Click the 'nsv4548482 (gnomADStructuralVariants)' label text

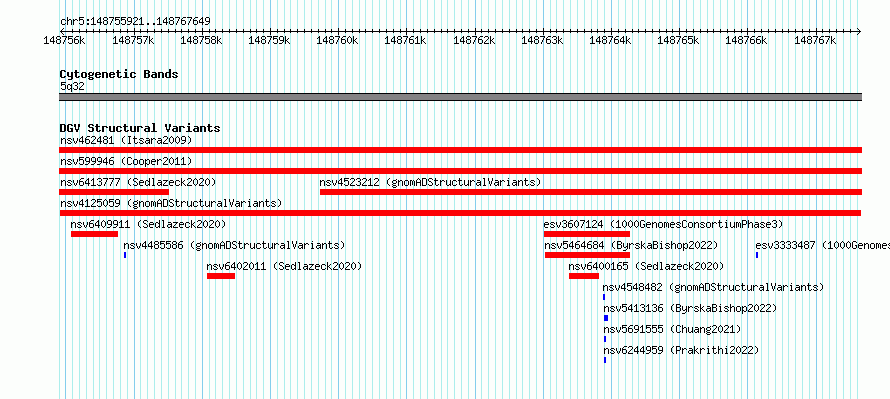(x=713, y=287)
